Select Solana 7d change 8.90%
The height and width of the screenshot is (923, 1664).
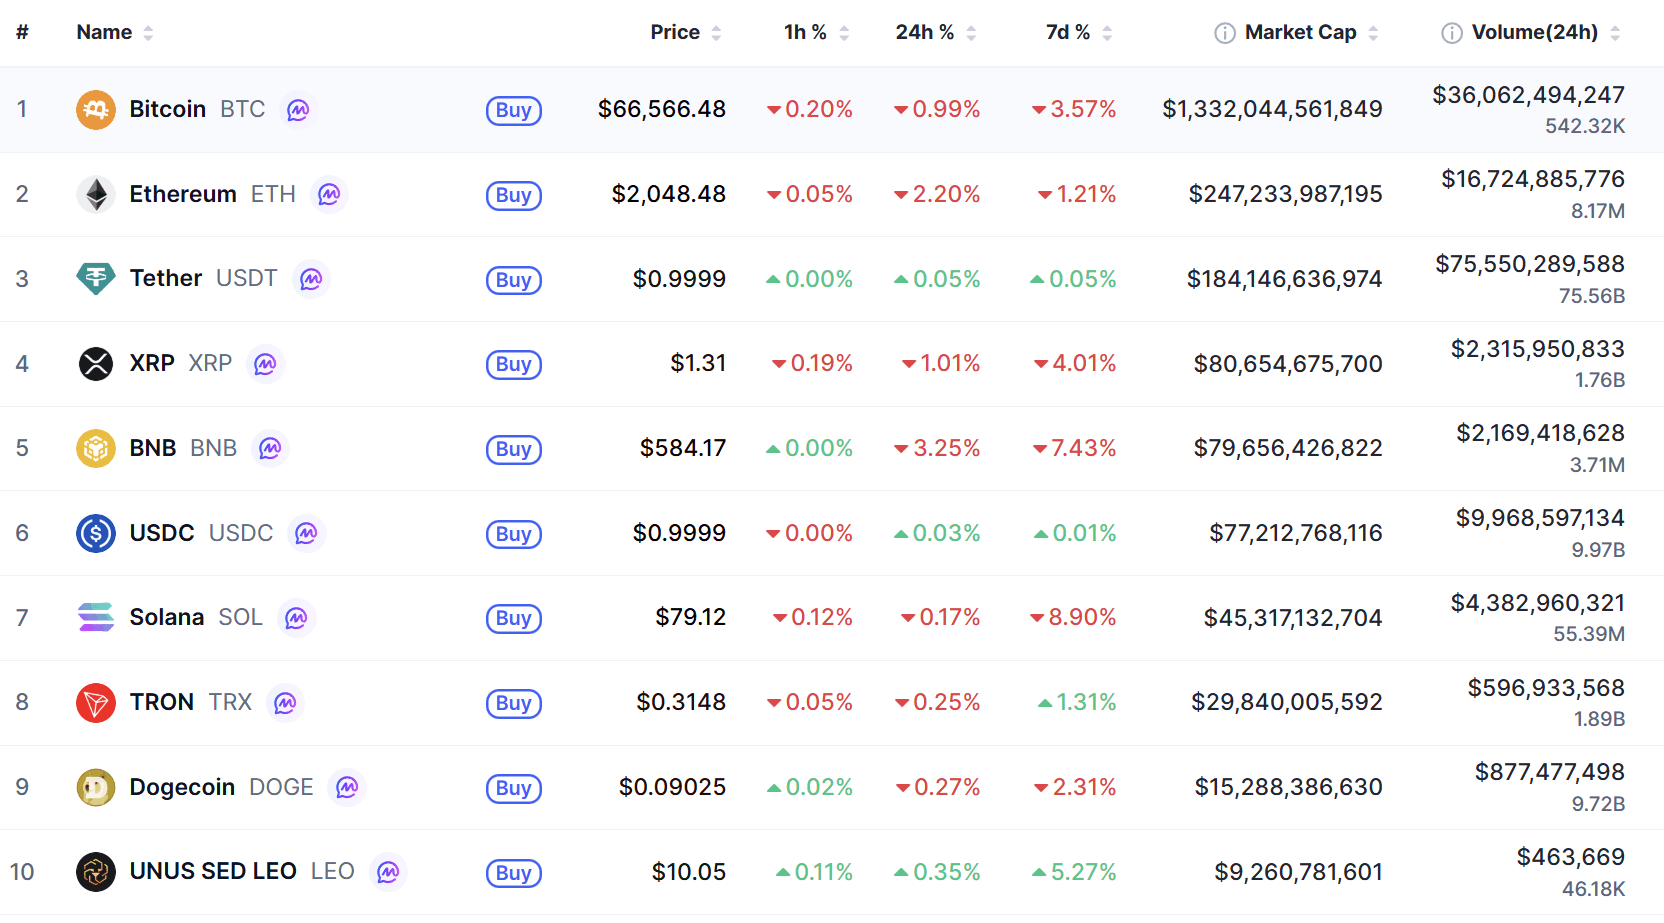pos(1073,617)
